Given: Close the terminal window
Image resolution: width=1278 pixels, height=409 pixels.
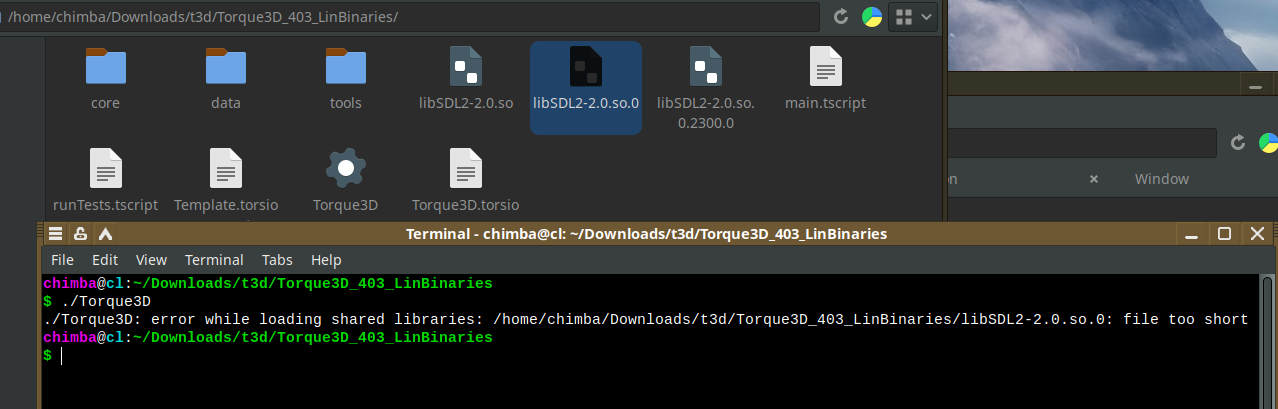Looking at the screenshot, I should 1258,234.
